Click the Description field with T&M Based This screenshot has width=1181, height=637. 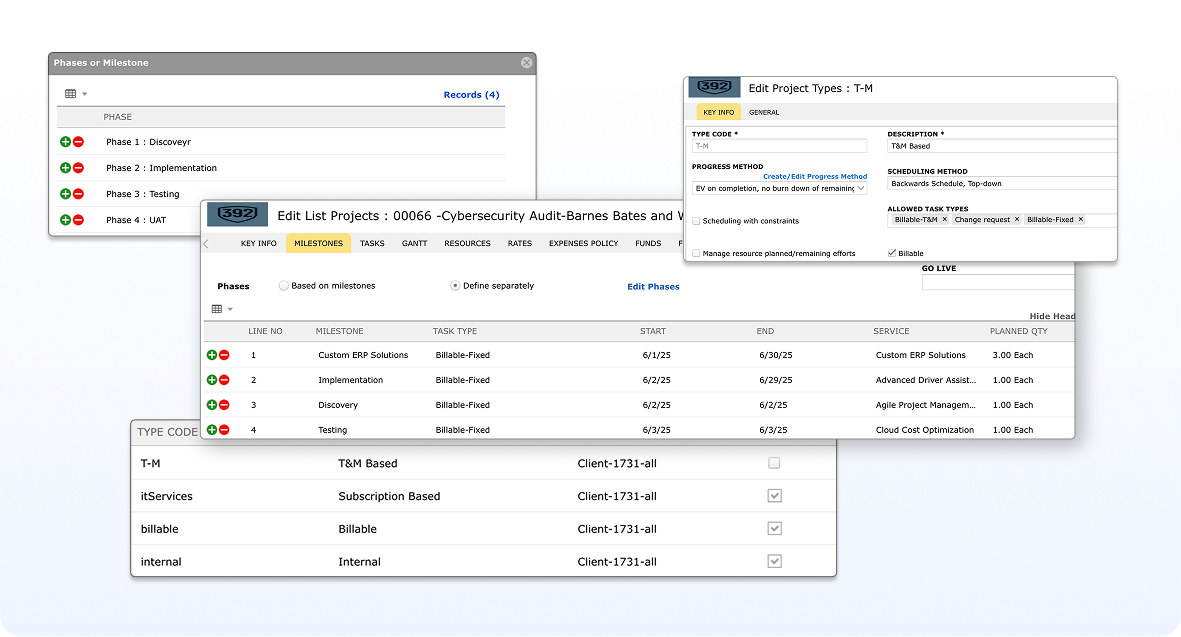(x=1002, y=146)
